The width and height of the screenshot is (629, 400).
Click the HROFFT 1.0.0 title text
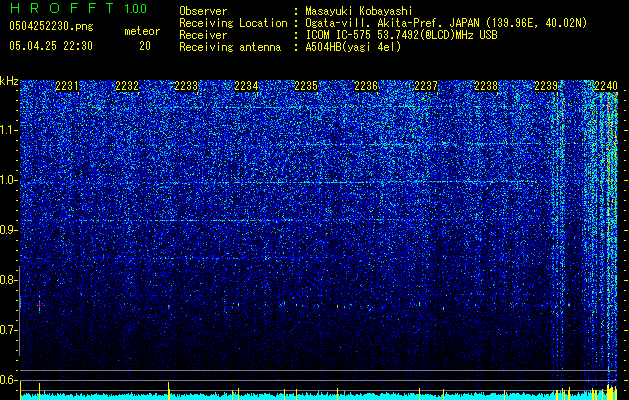coord(78,8)
